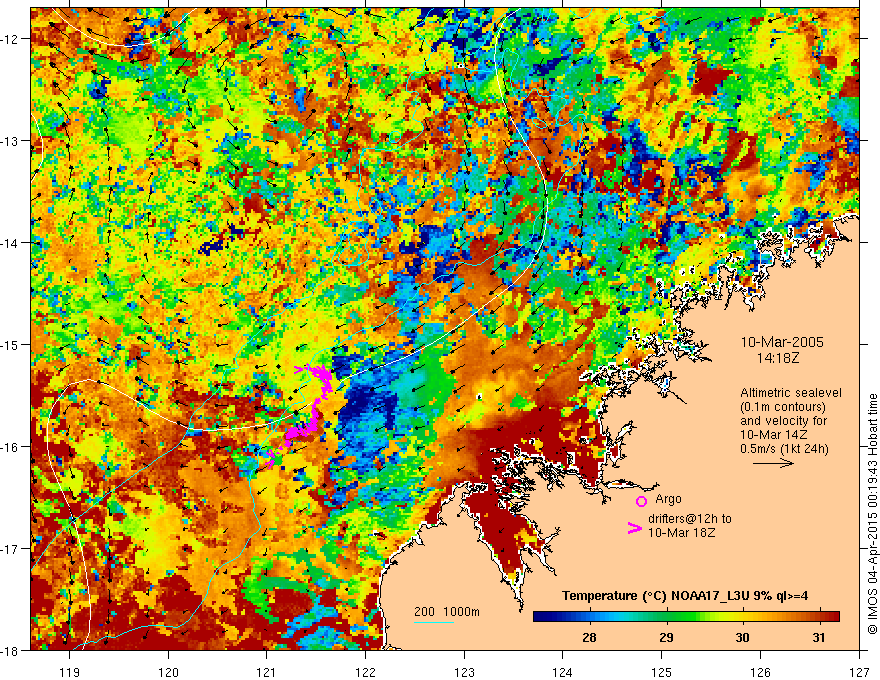
Task: Click longitude axis label '126'
Action: click(x=760, y=672)
